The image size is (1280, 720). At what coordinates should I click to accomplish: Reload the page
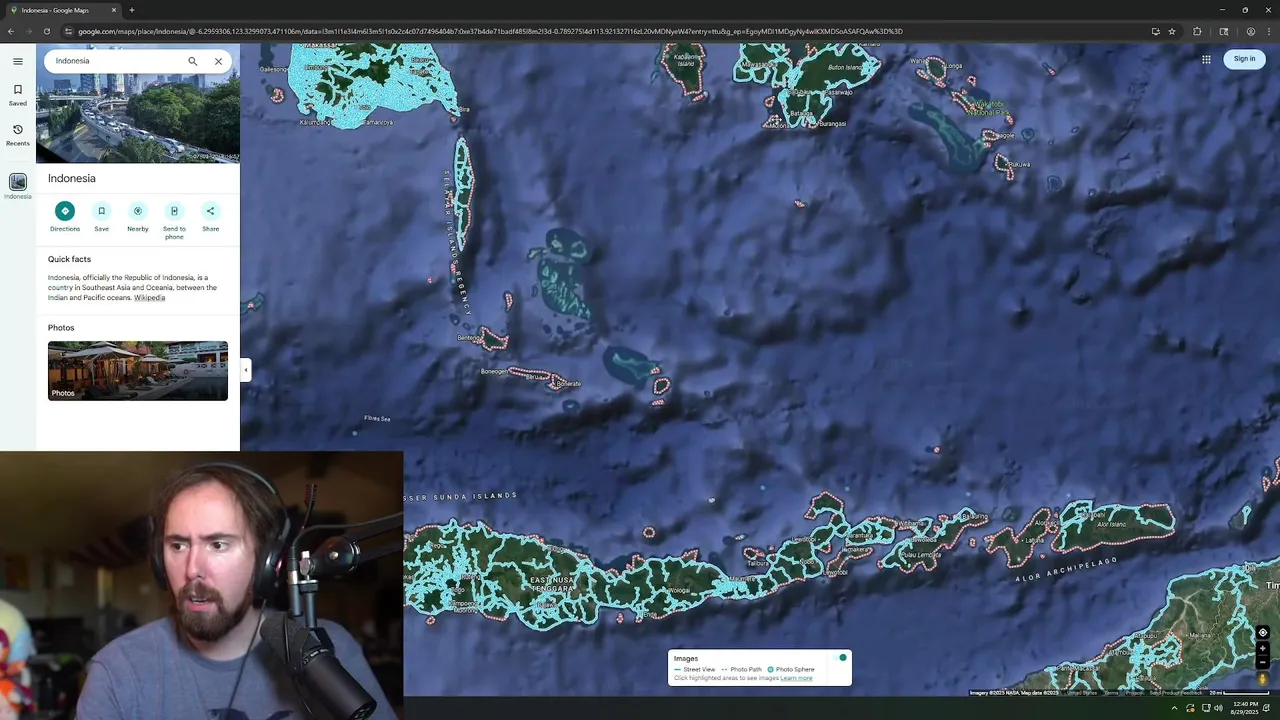coord(46,31)
